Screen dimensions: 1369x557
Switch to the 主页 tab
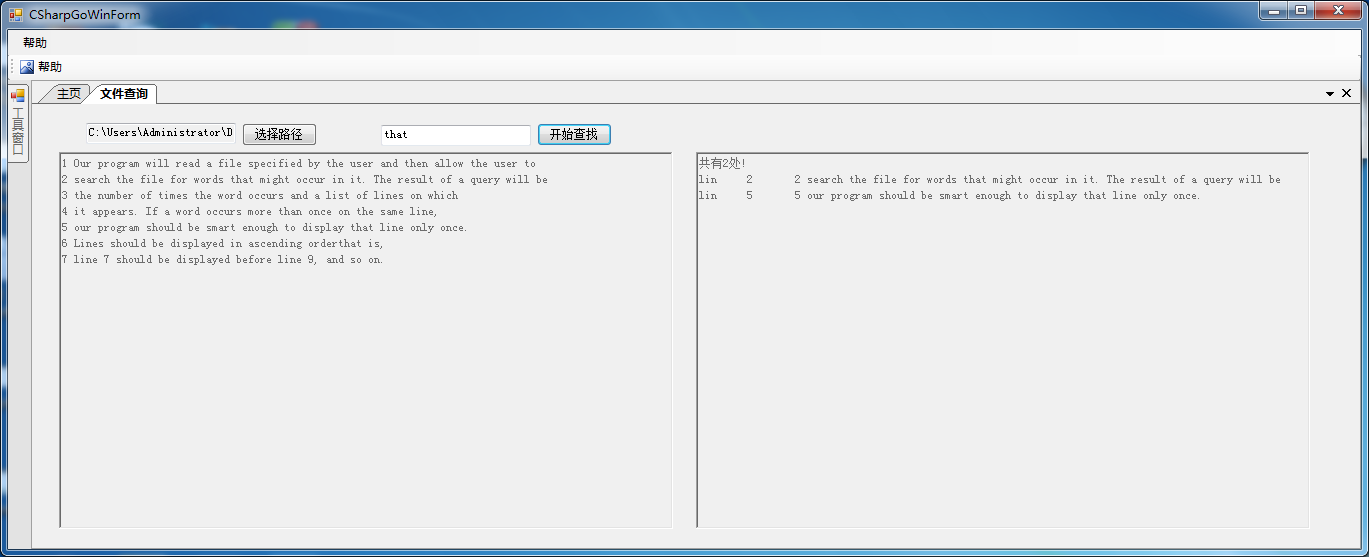click(x=68, y=94)
